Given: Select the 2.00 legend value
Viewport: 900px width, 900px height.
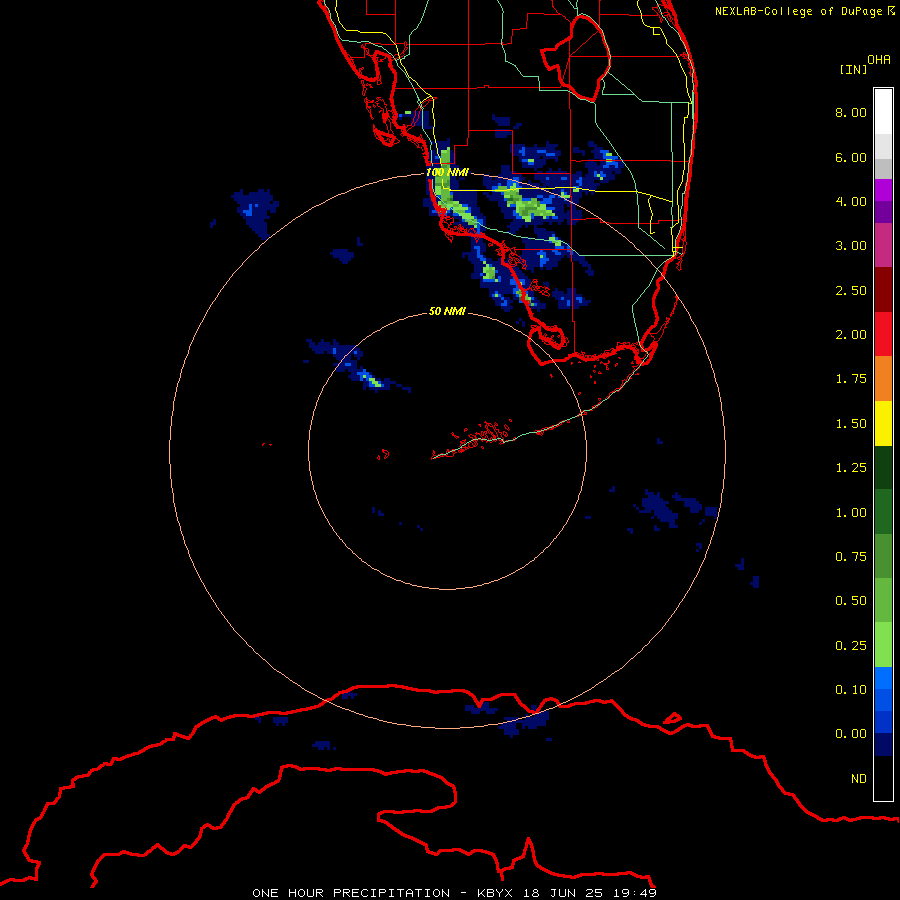Looking at the screenshot, I should pos(851,335).
